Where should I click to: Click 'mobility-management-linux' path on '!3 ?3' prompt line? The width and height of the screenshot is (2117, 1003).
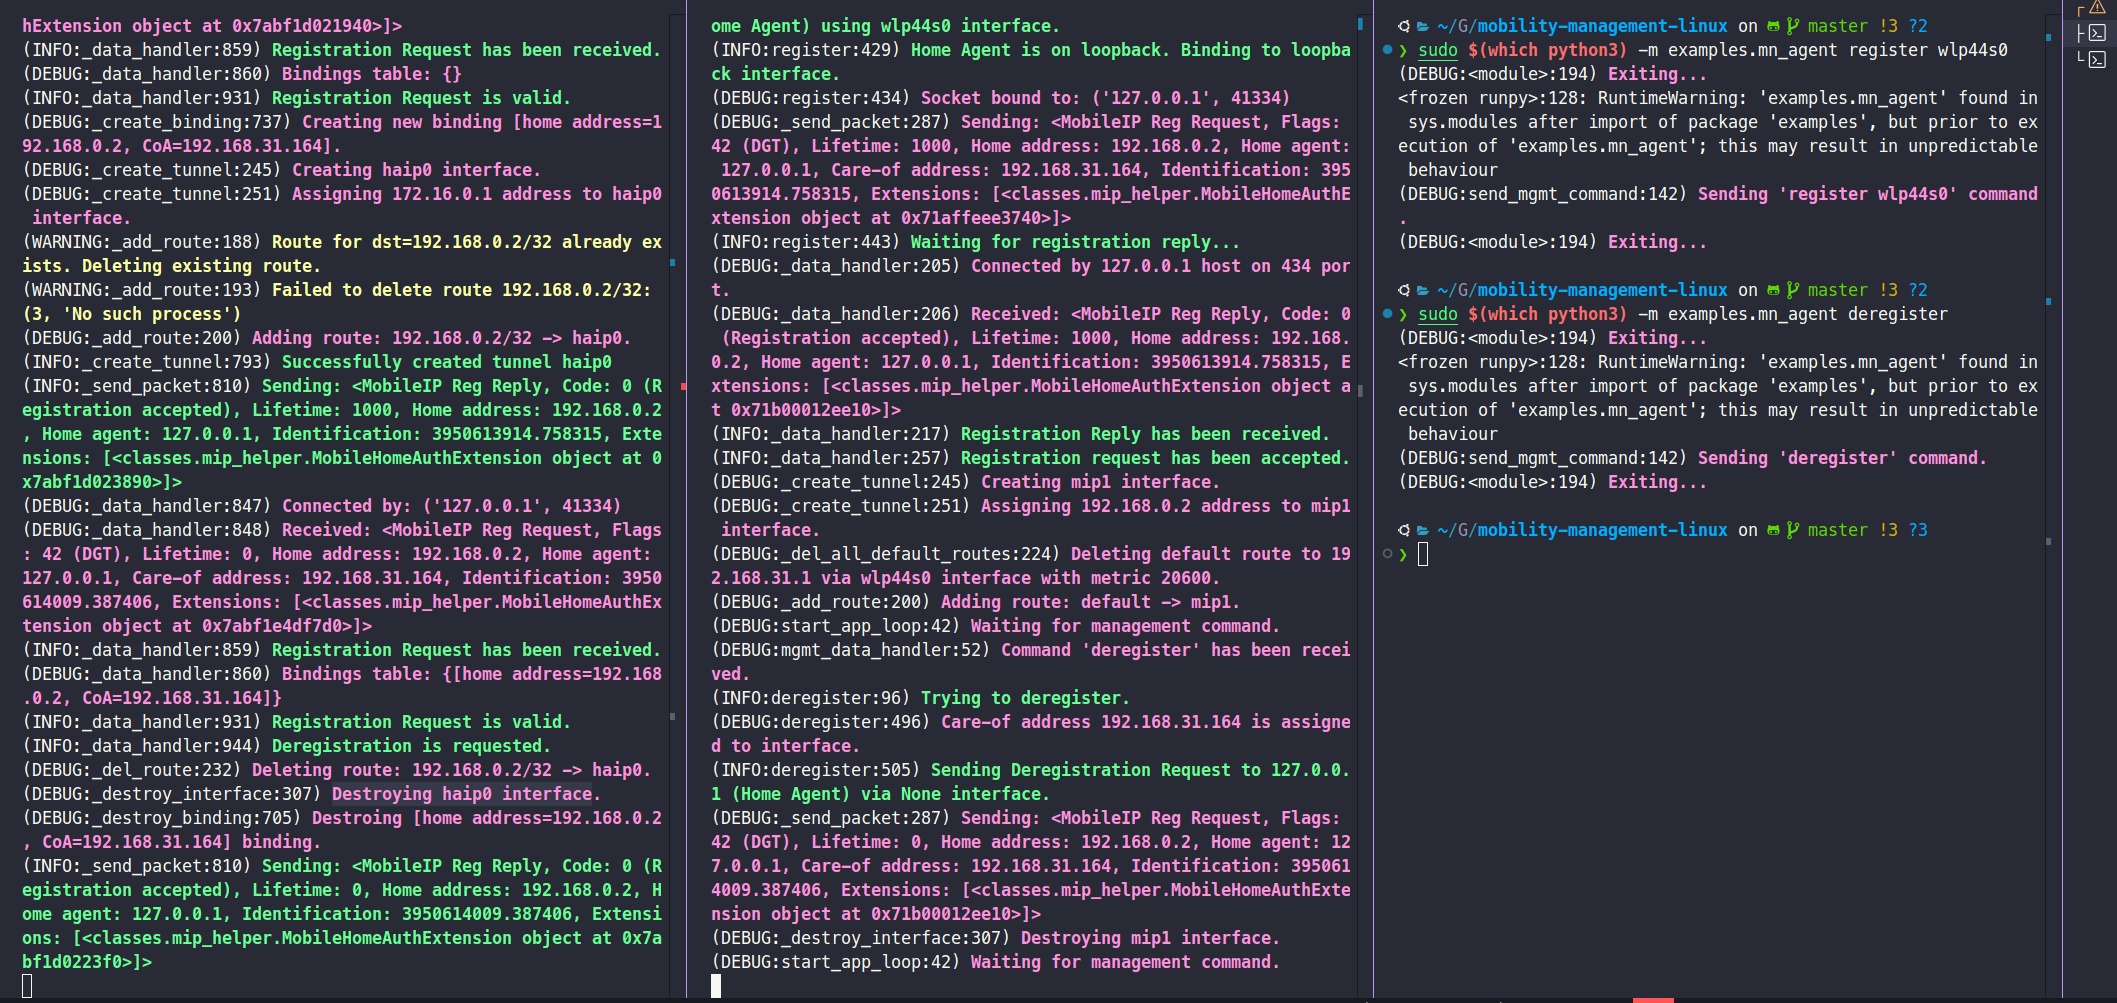(1603, 530)
